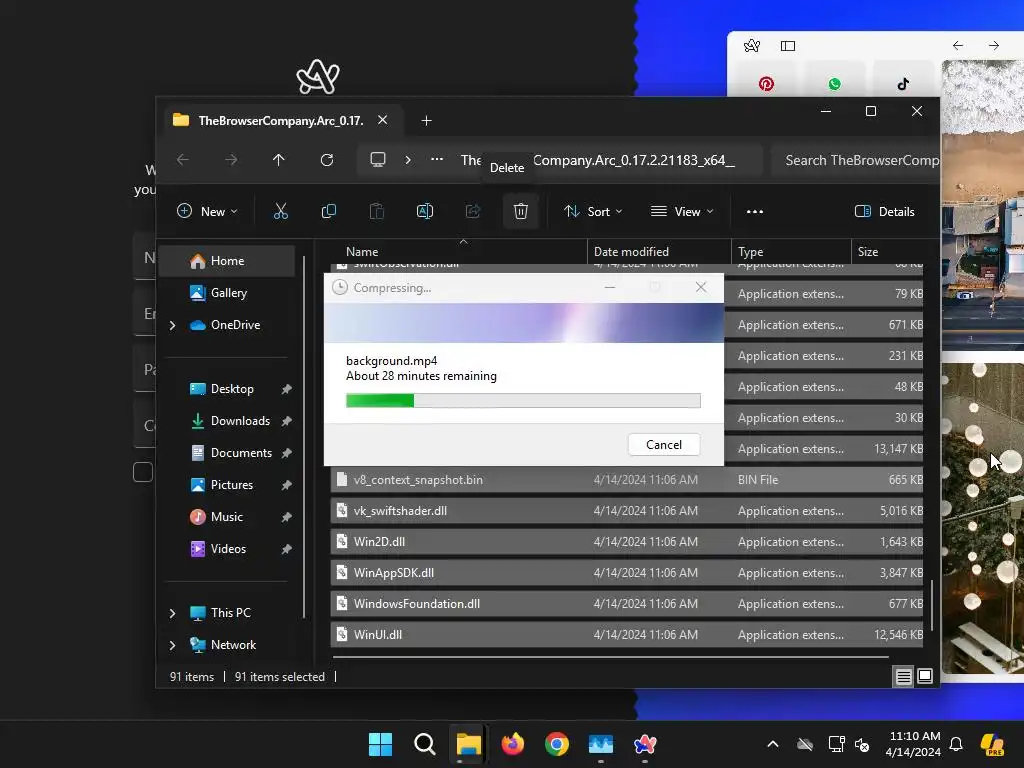The height and width of the screenshot is (768, 1024).
Task: Click the compression progress bar
Action: (523, 400)
